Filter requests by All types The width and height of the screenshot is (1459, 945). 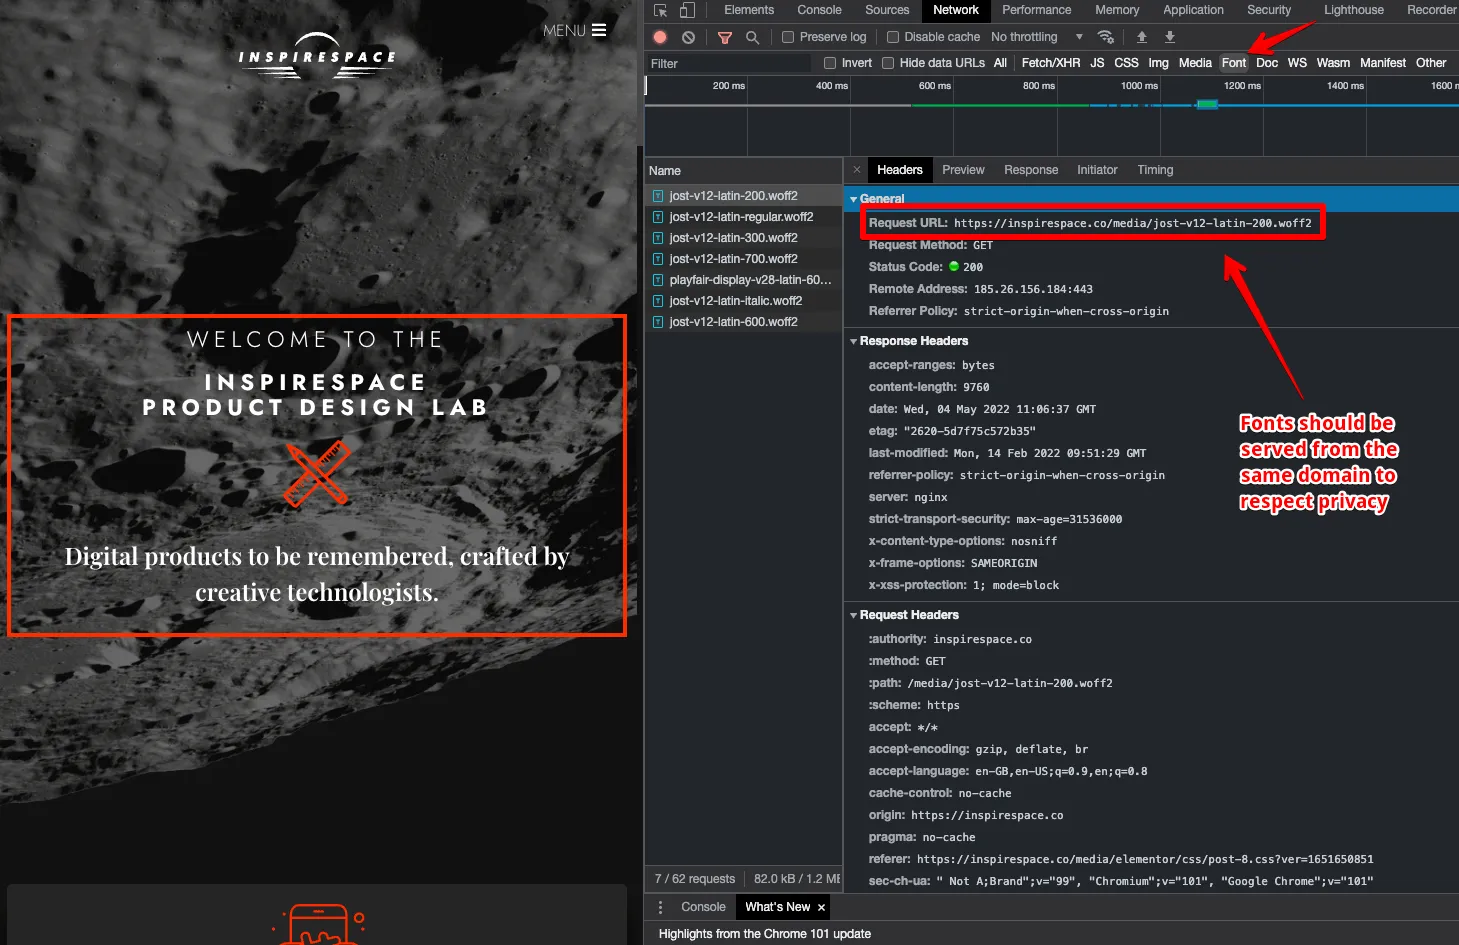click(1000, 63)
